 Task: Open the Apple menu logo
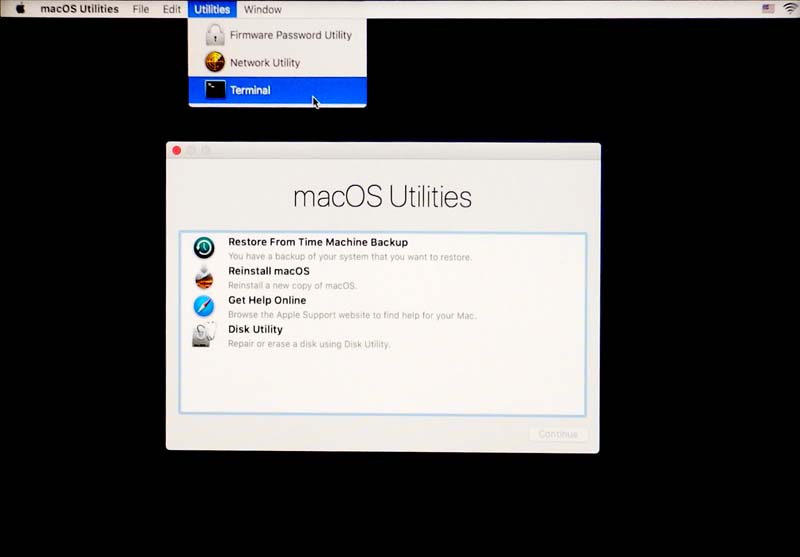pos(20,9)
